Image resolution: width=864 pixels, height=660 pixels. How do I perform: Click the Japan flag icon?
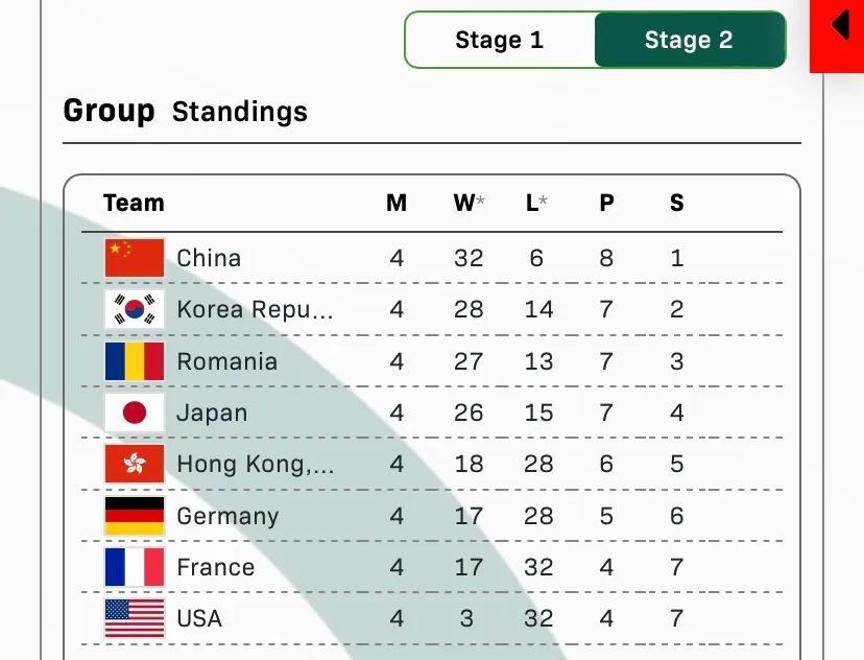[134, 413]
